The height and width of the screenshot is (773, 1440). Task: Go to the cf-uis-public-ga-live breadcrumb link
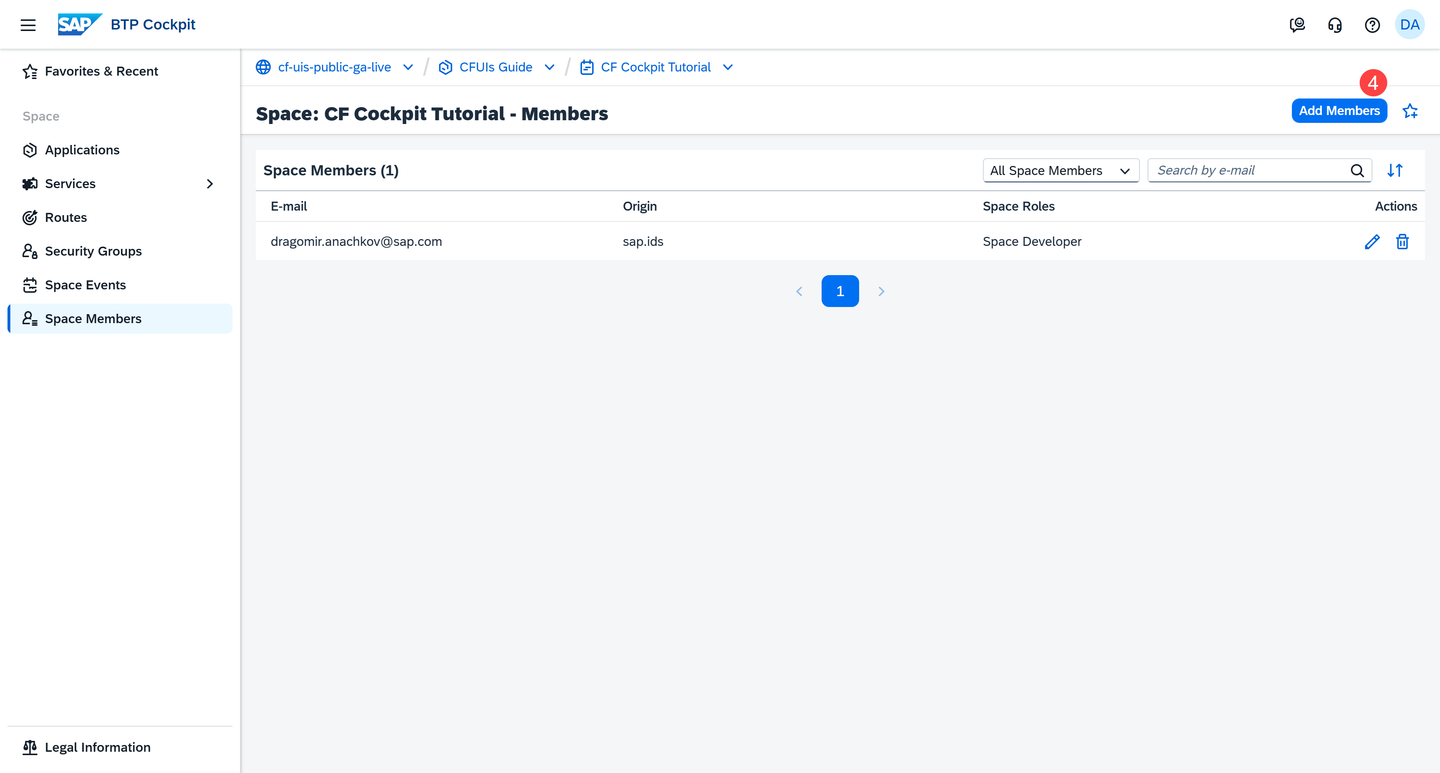click(334, 67)
